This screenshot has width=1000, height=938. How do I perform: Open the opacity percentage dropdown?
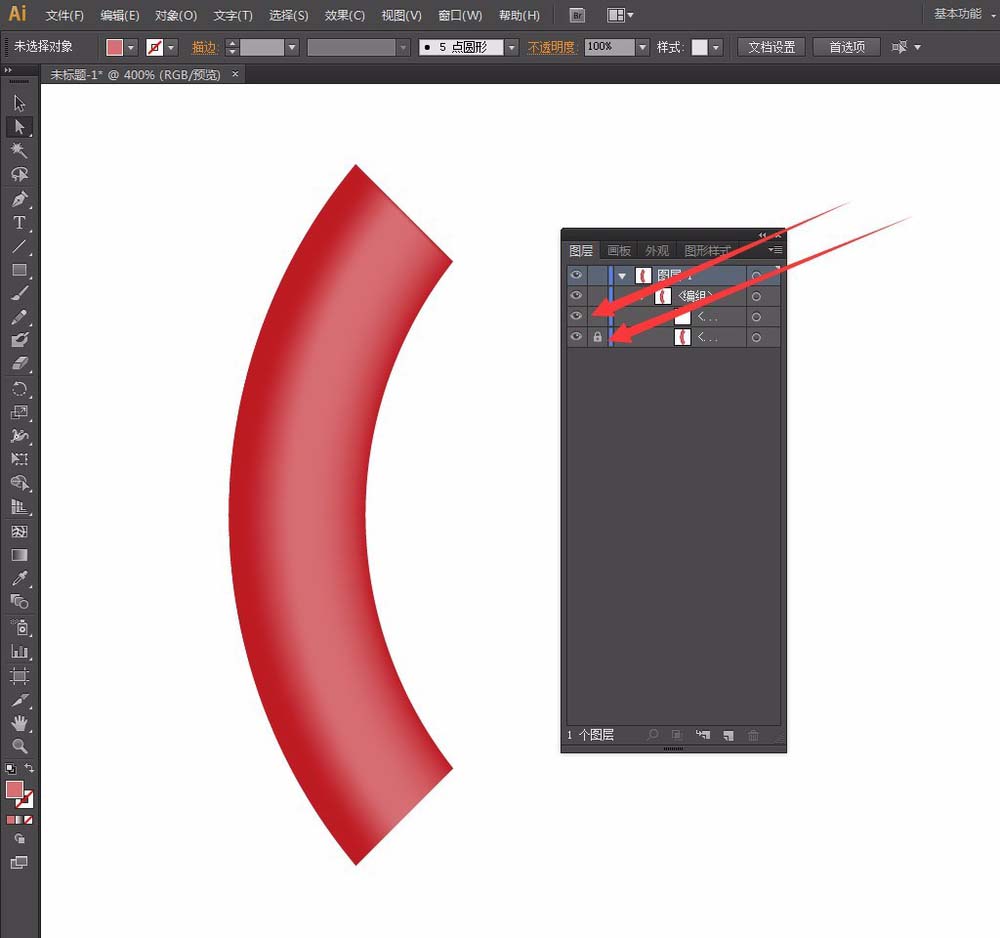pos(641,46)
